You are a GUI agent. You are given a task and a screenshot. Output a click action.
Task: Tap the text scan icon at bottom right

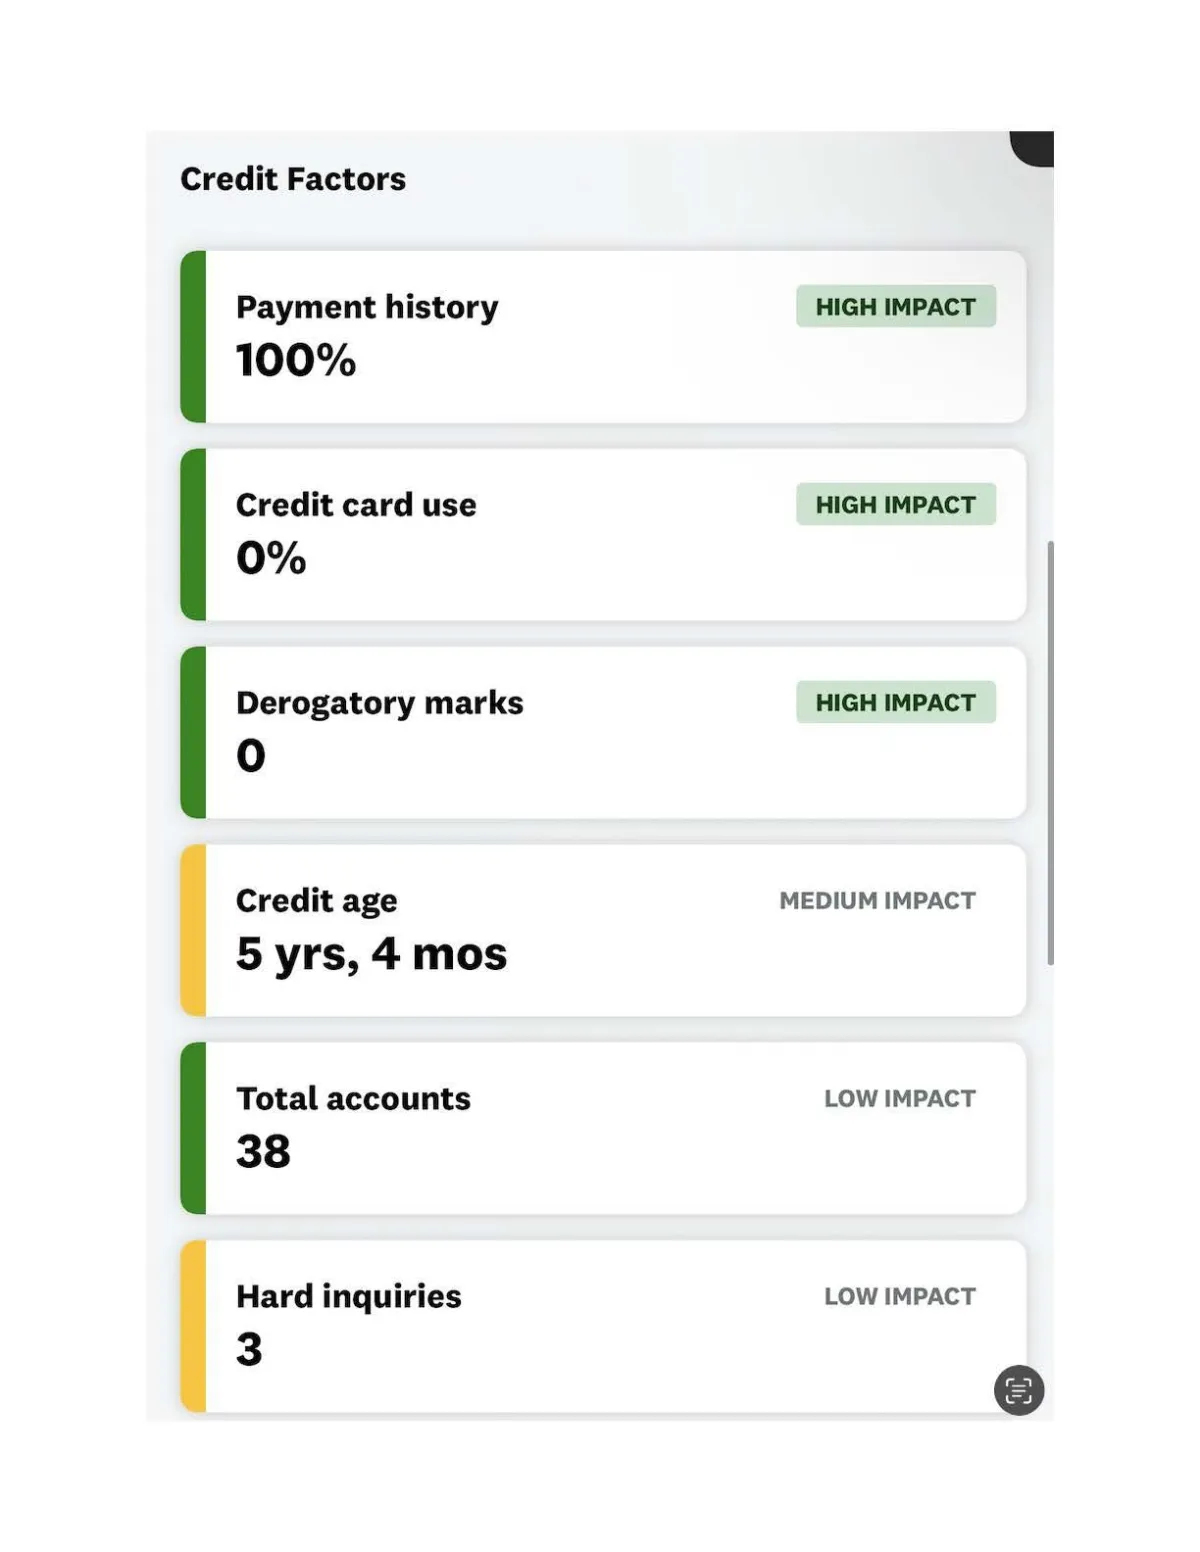click(x=1018, y=1390)
